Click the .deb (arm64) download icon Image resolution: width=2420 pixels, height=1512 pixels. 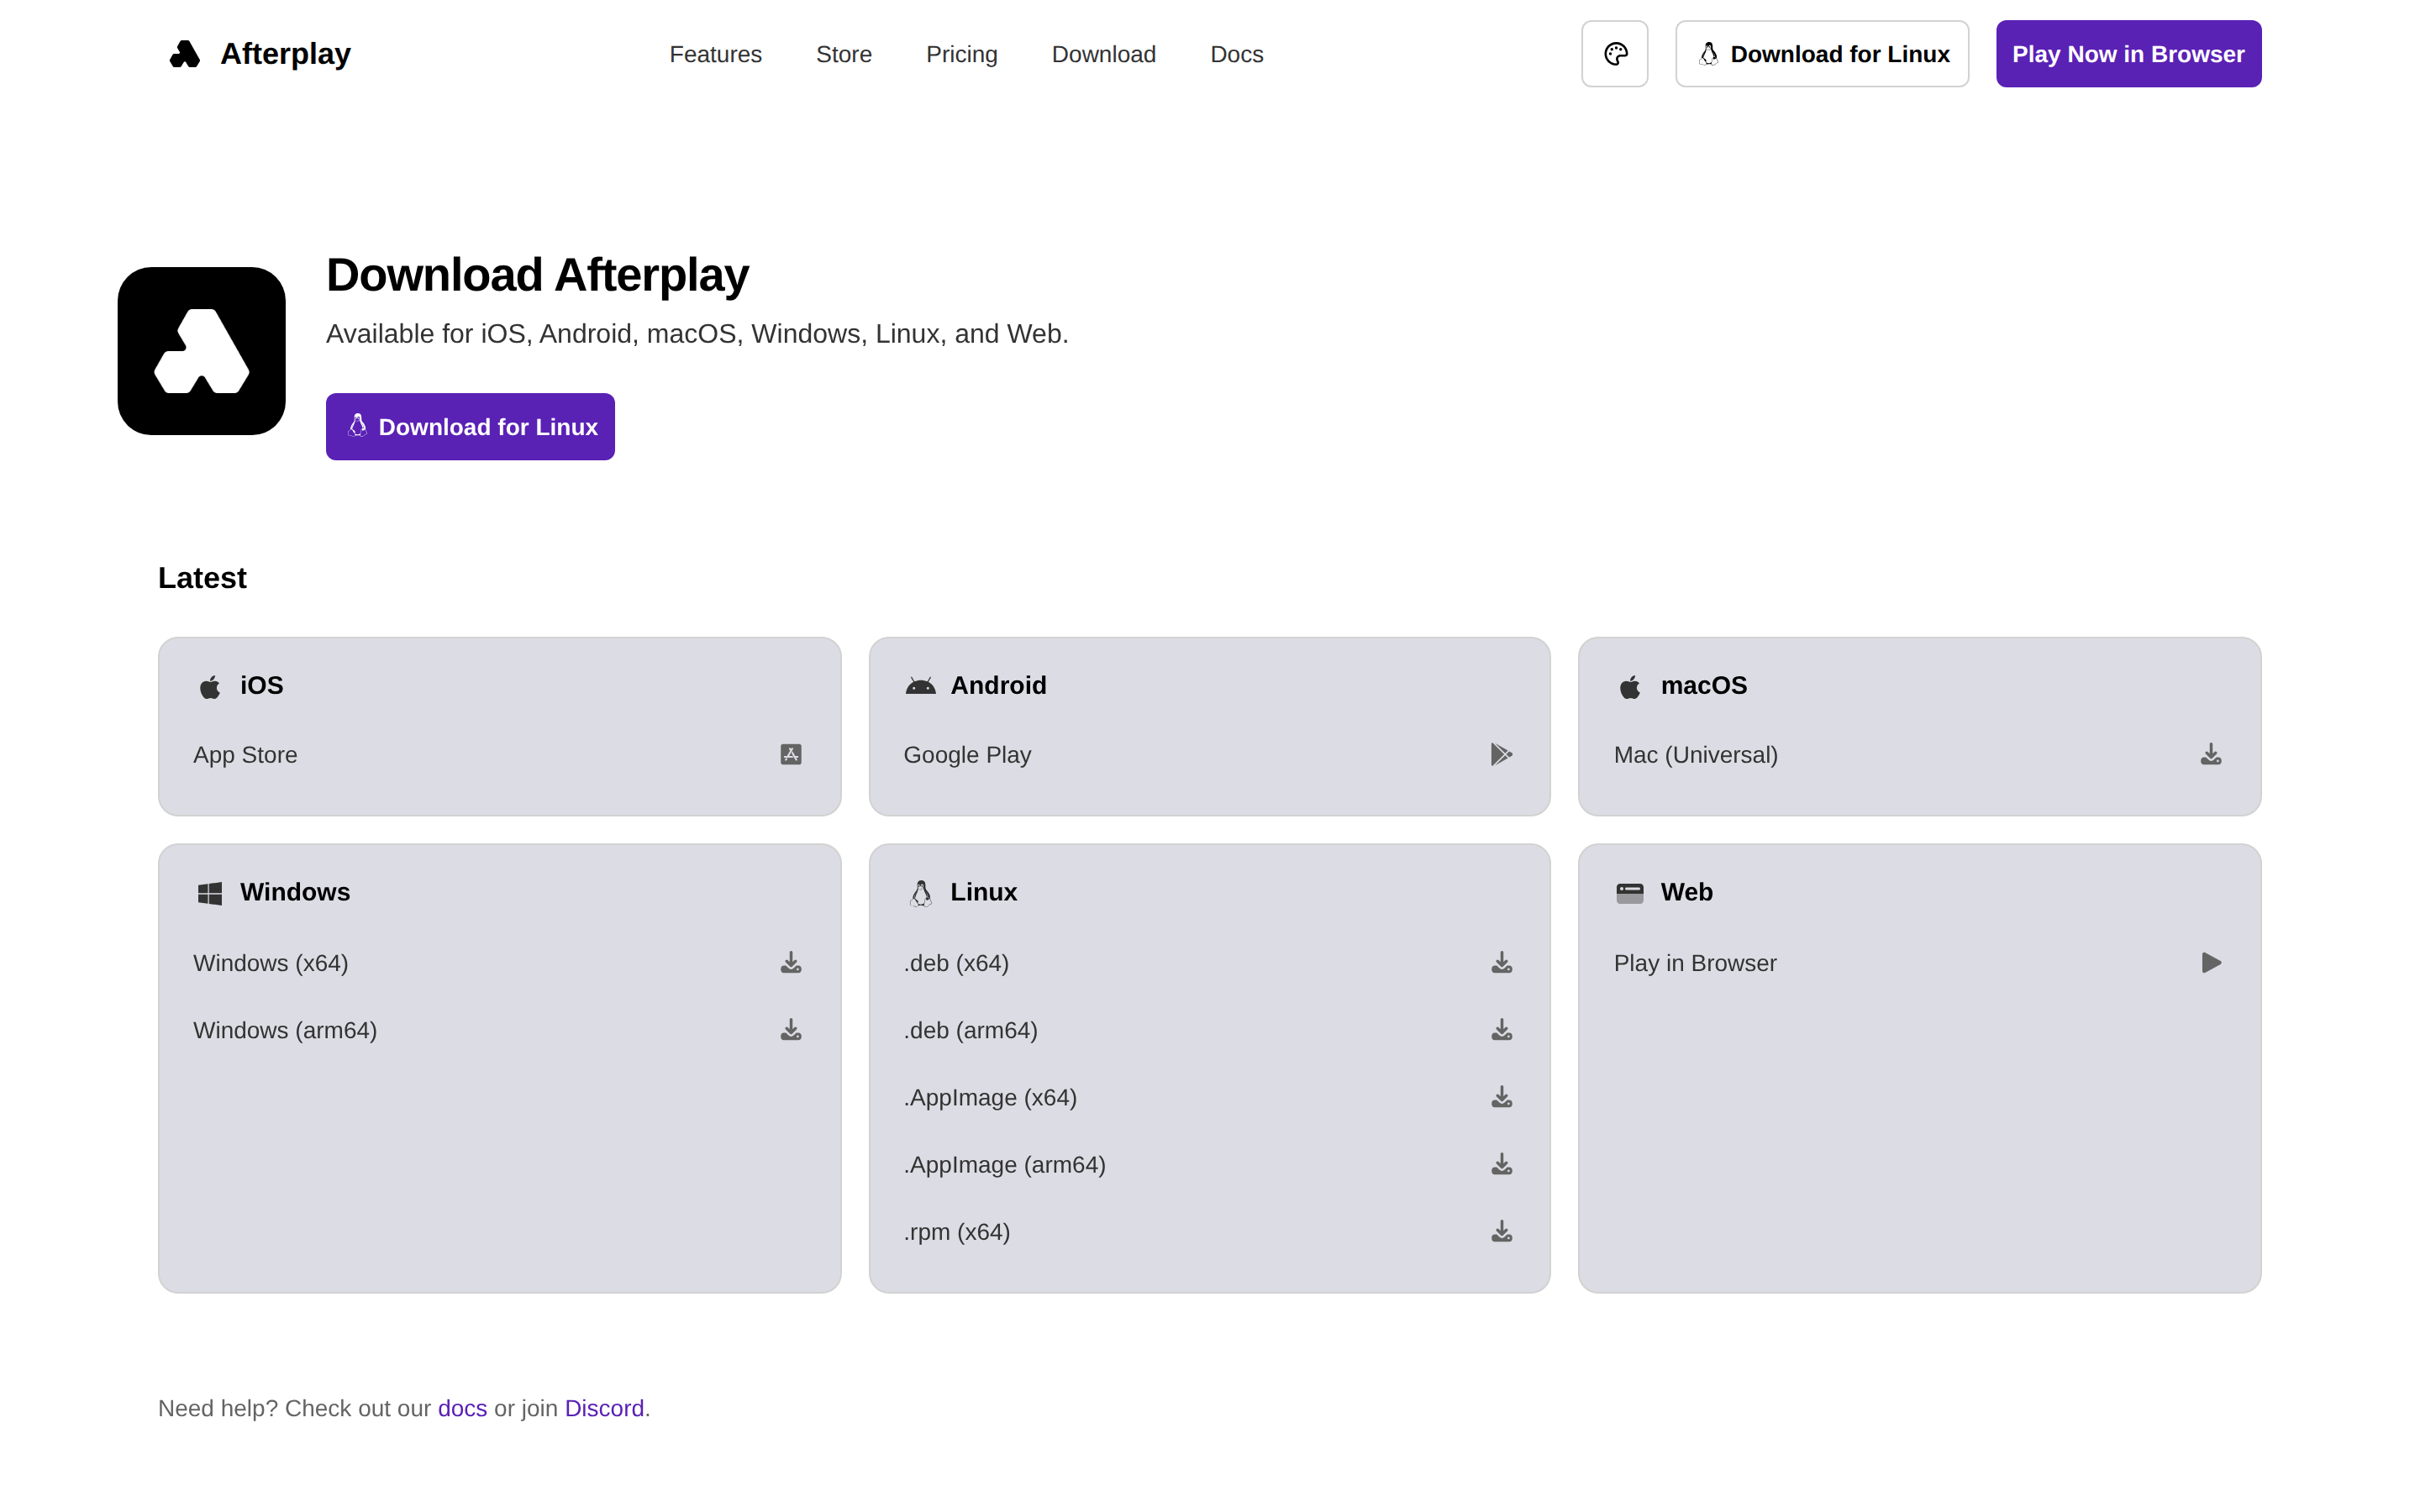pos(1501,1029)
